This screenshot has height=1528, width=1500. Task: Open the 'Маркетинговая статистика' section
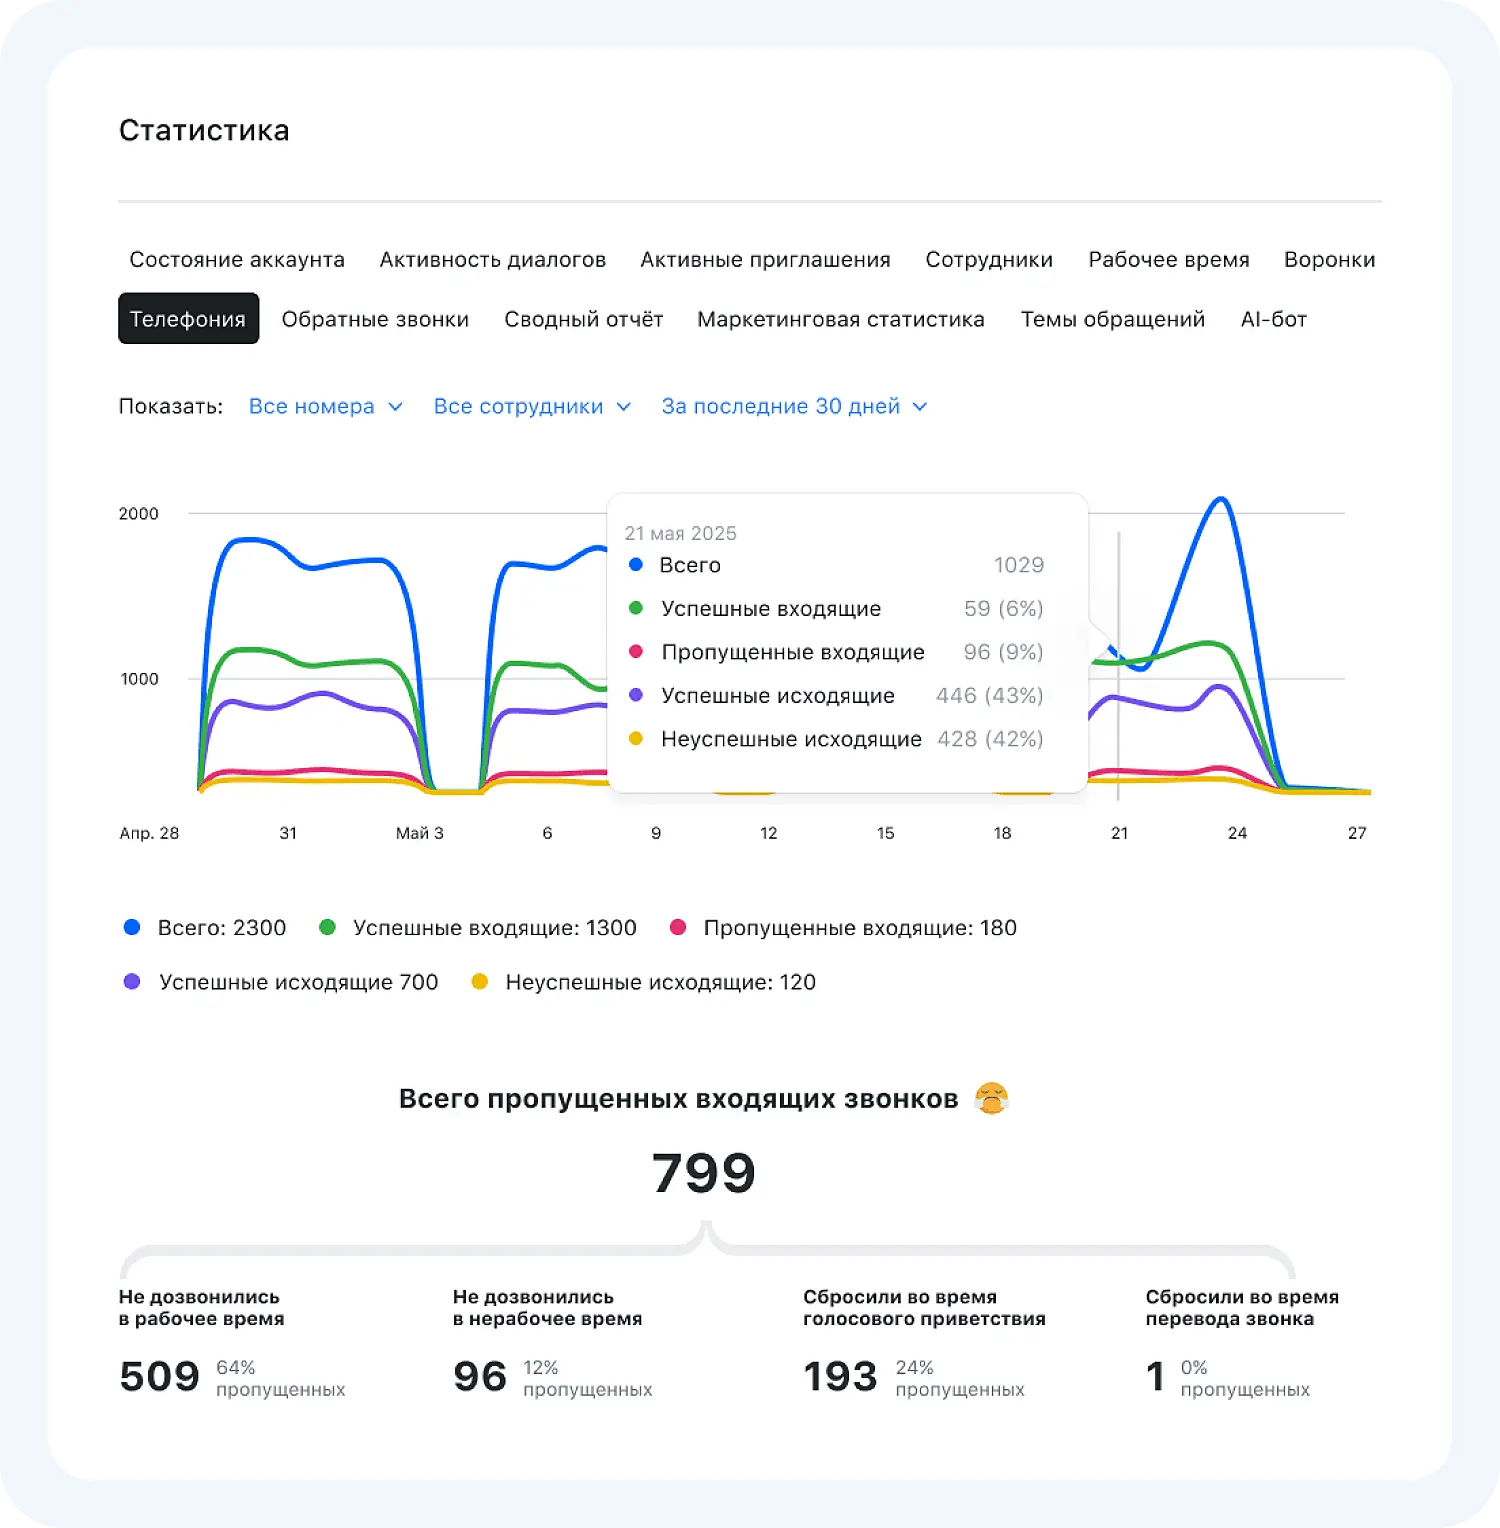841,318
